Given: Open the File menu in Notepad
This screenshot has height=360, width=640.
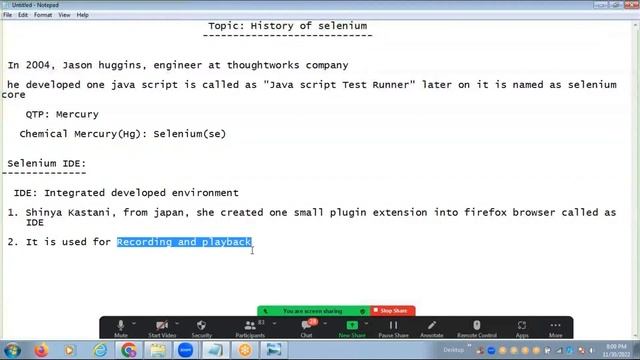Looking at the screenshot, I should coord(7,15).
